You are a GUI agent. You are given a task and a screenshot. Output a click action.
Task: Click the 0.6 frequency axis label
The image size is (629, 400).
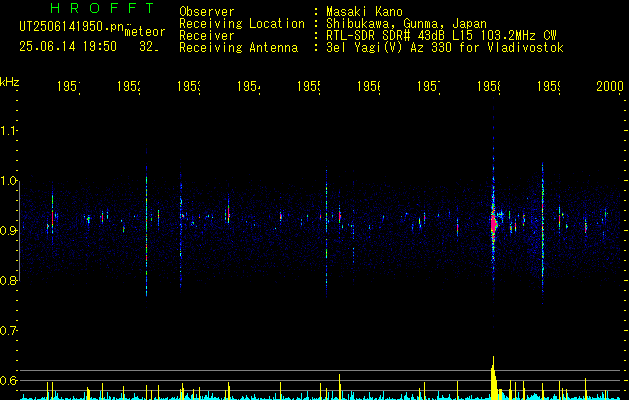pyautogui.click(x=9, y=380)
